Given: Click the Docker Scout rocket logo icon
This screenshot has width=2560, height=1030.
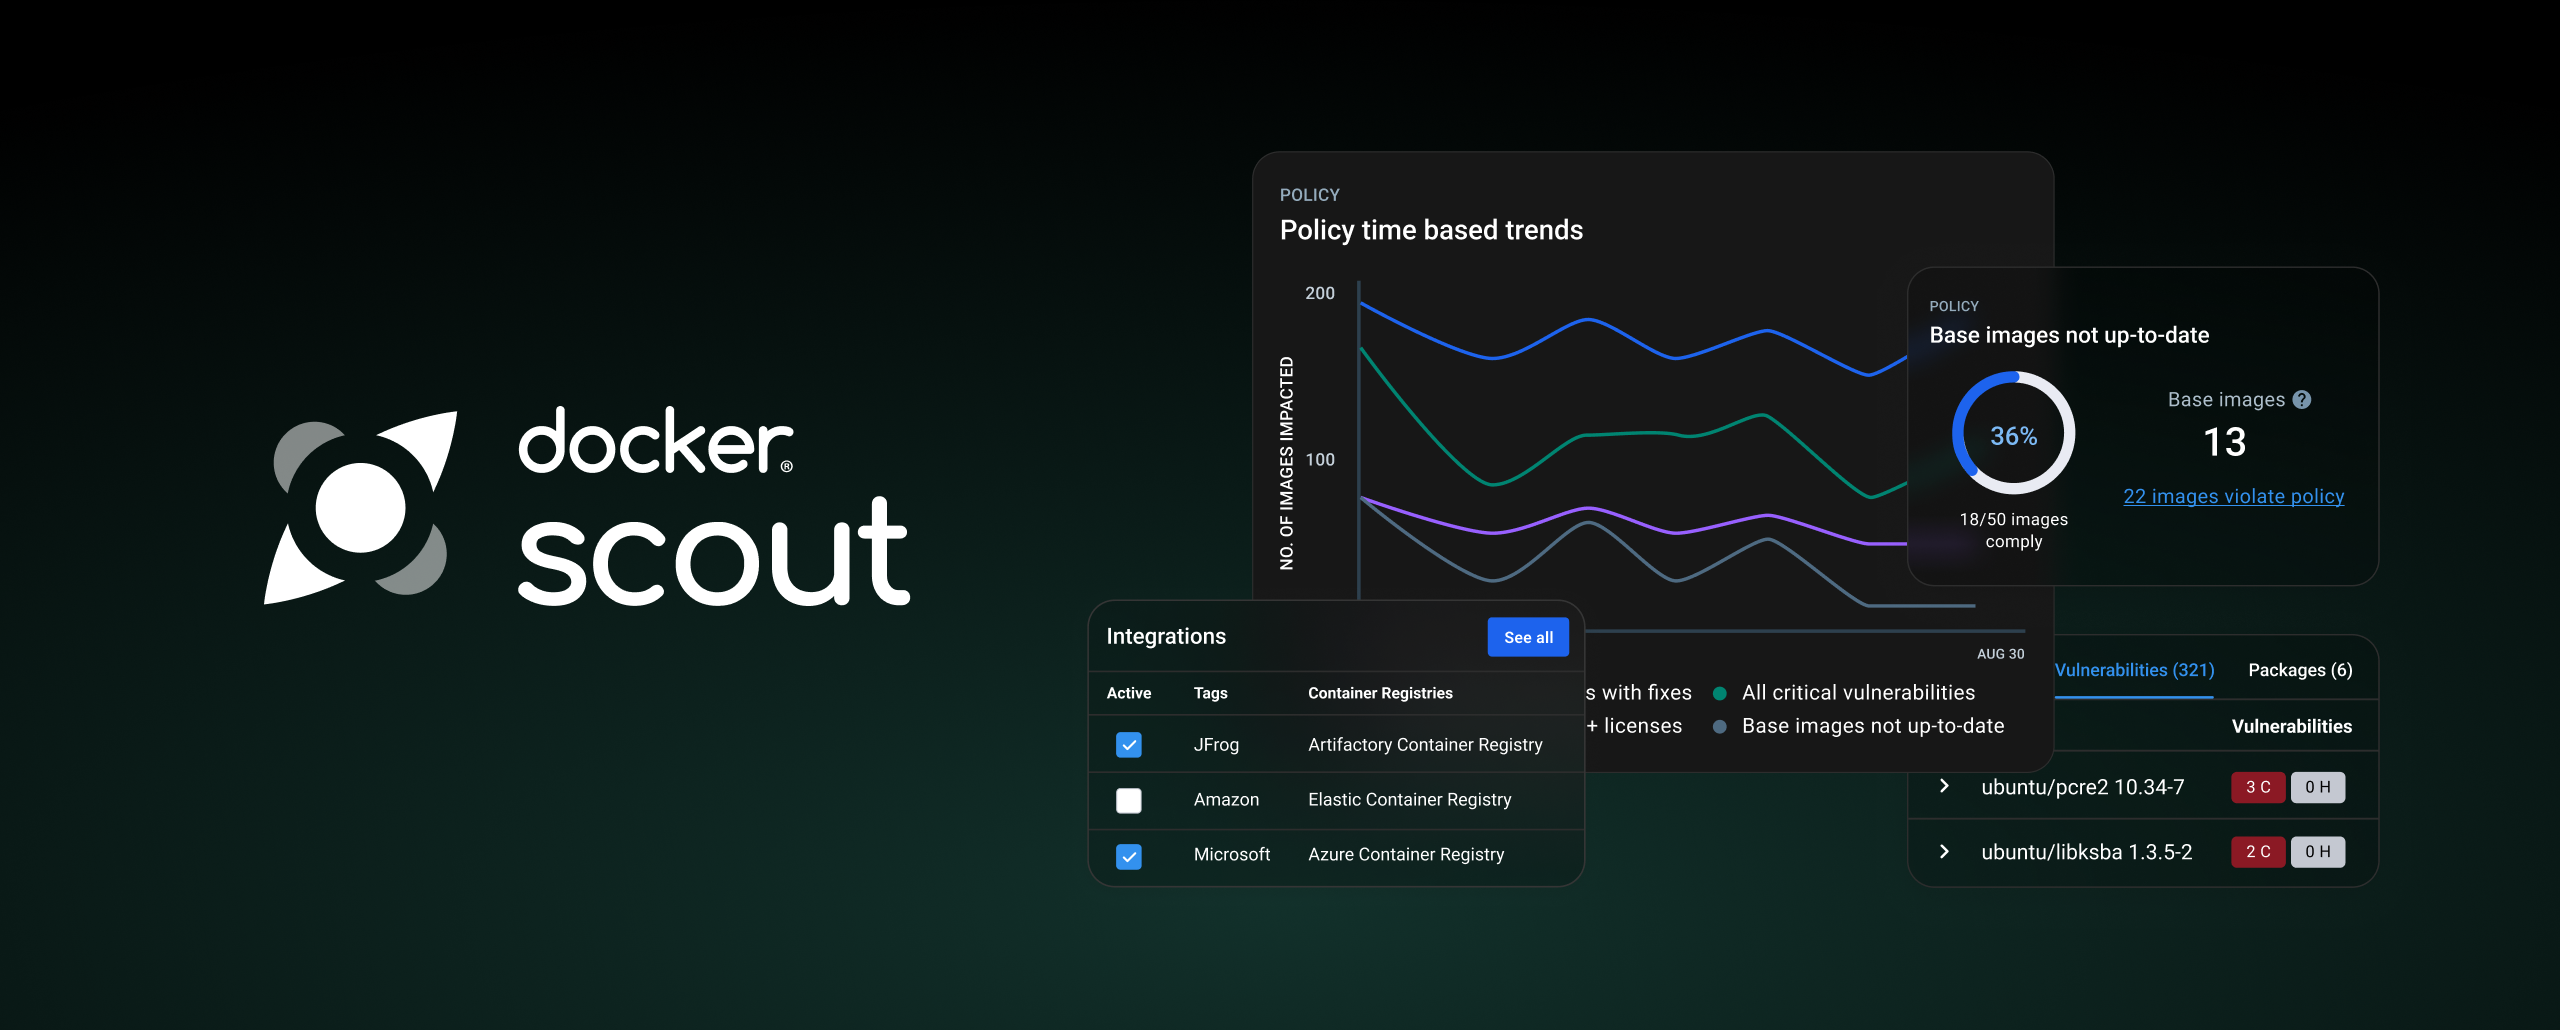Looking at the screenshot, I should click(x=360, y=508).
